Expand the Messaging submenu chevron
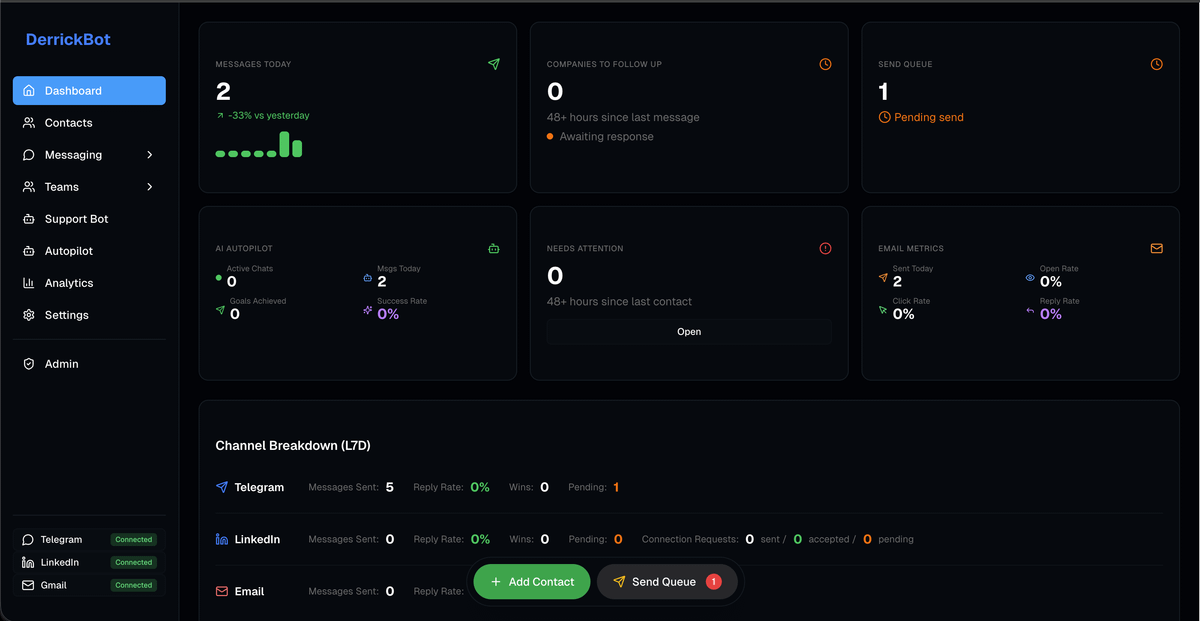Screen dimensions: 1200x621 click(150, 155)
